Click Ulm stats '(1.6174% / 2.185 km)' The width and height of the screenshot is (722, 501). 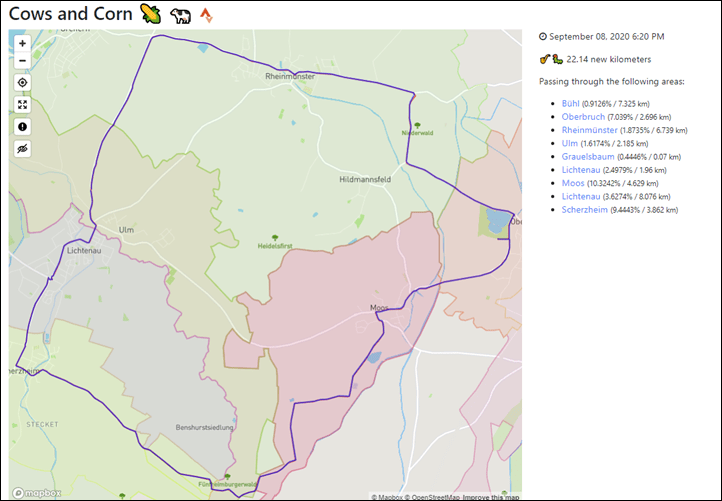click(x=614, y=144)
